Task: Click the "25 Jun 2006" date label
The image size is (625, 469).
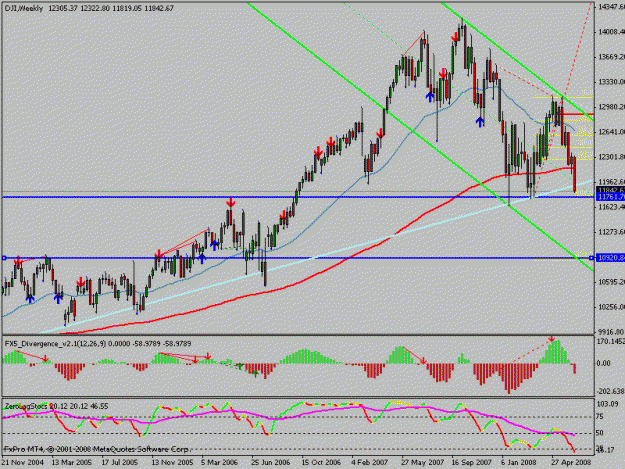Action: tap(270, 462)
